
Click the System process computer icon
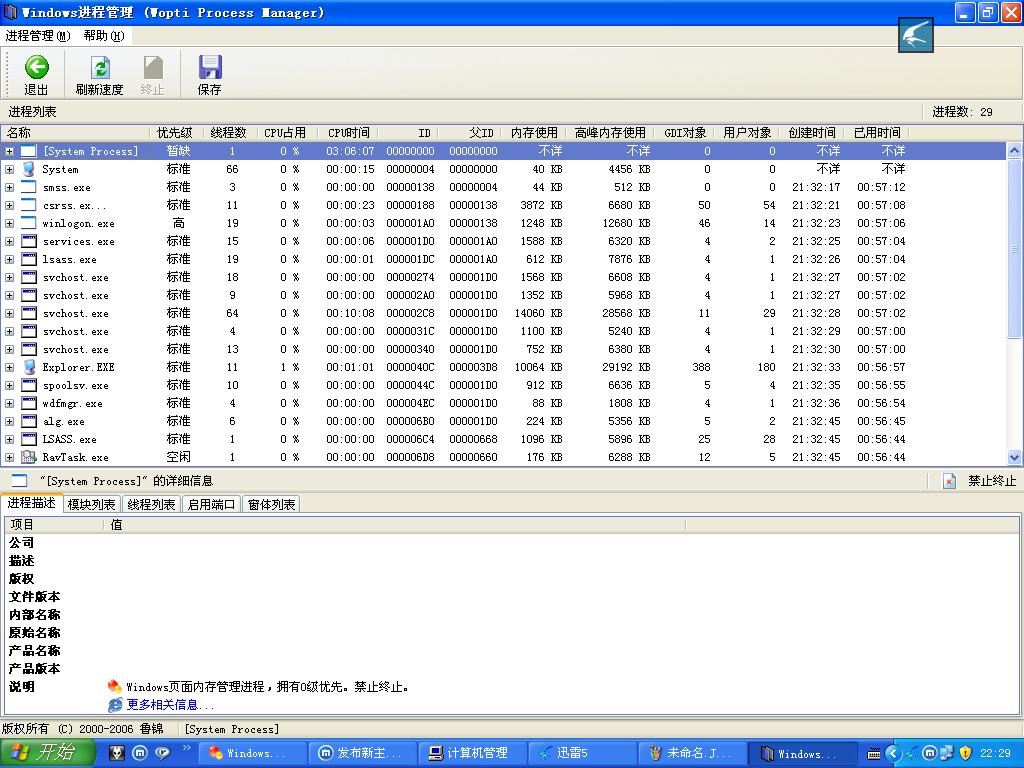(29, 169)
